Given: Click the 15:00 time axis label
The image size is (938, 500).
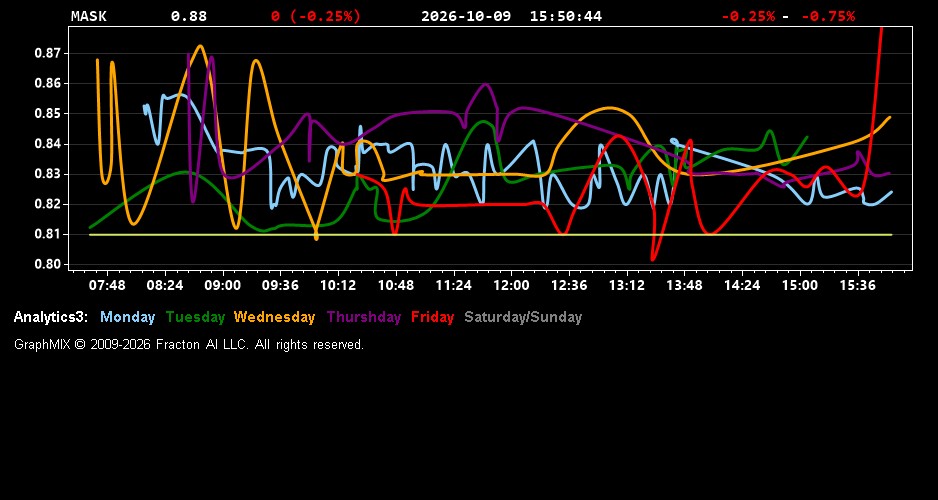Looking at the screenshot, I should click(800, 285).
